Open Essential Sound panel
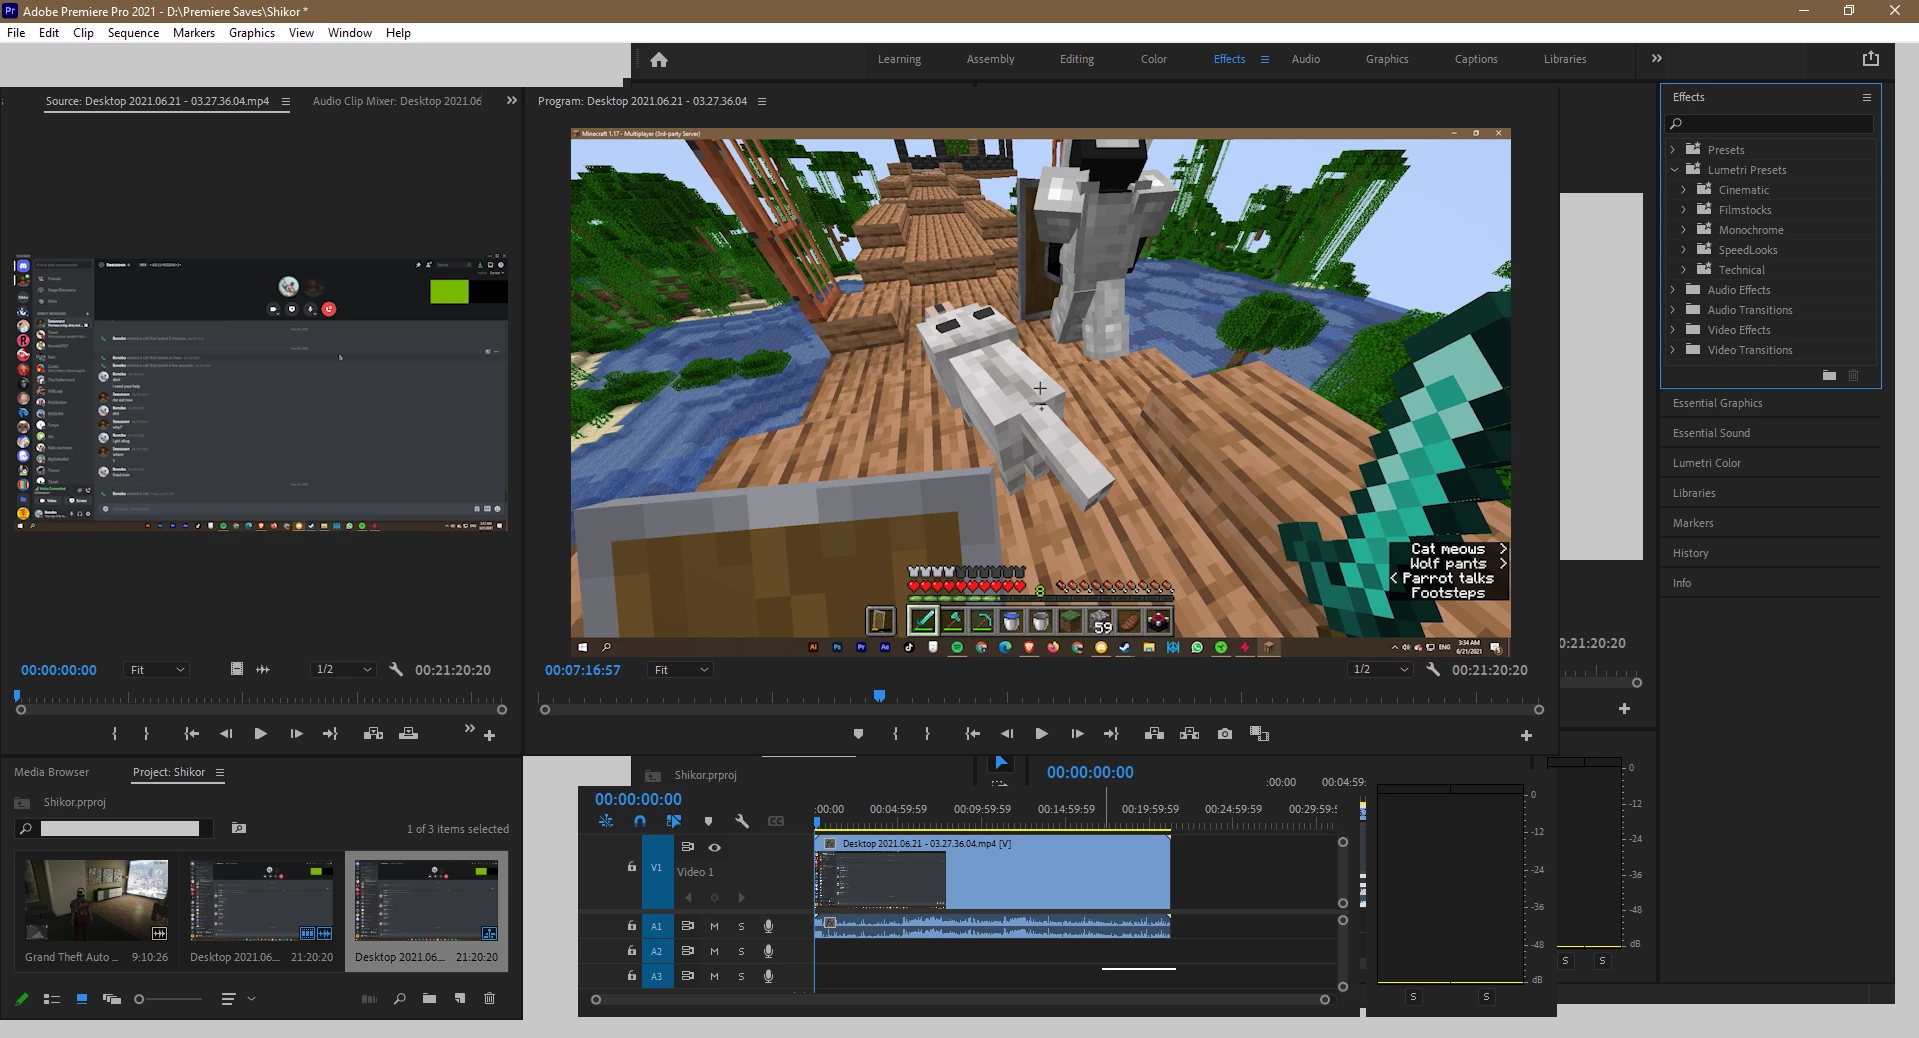The height and width of the screenshot is (1038, 1919). coord(1711,433)
